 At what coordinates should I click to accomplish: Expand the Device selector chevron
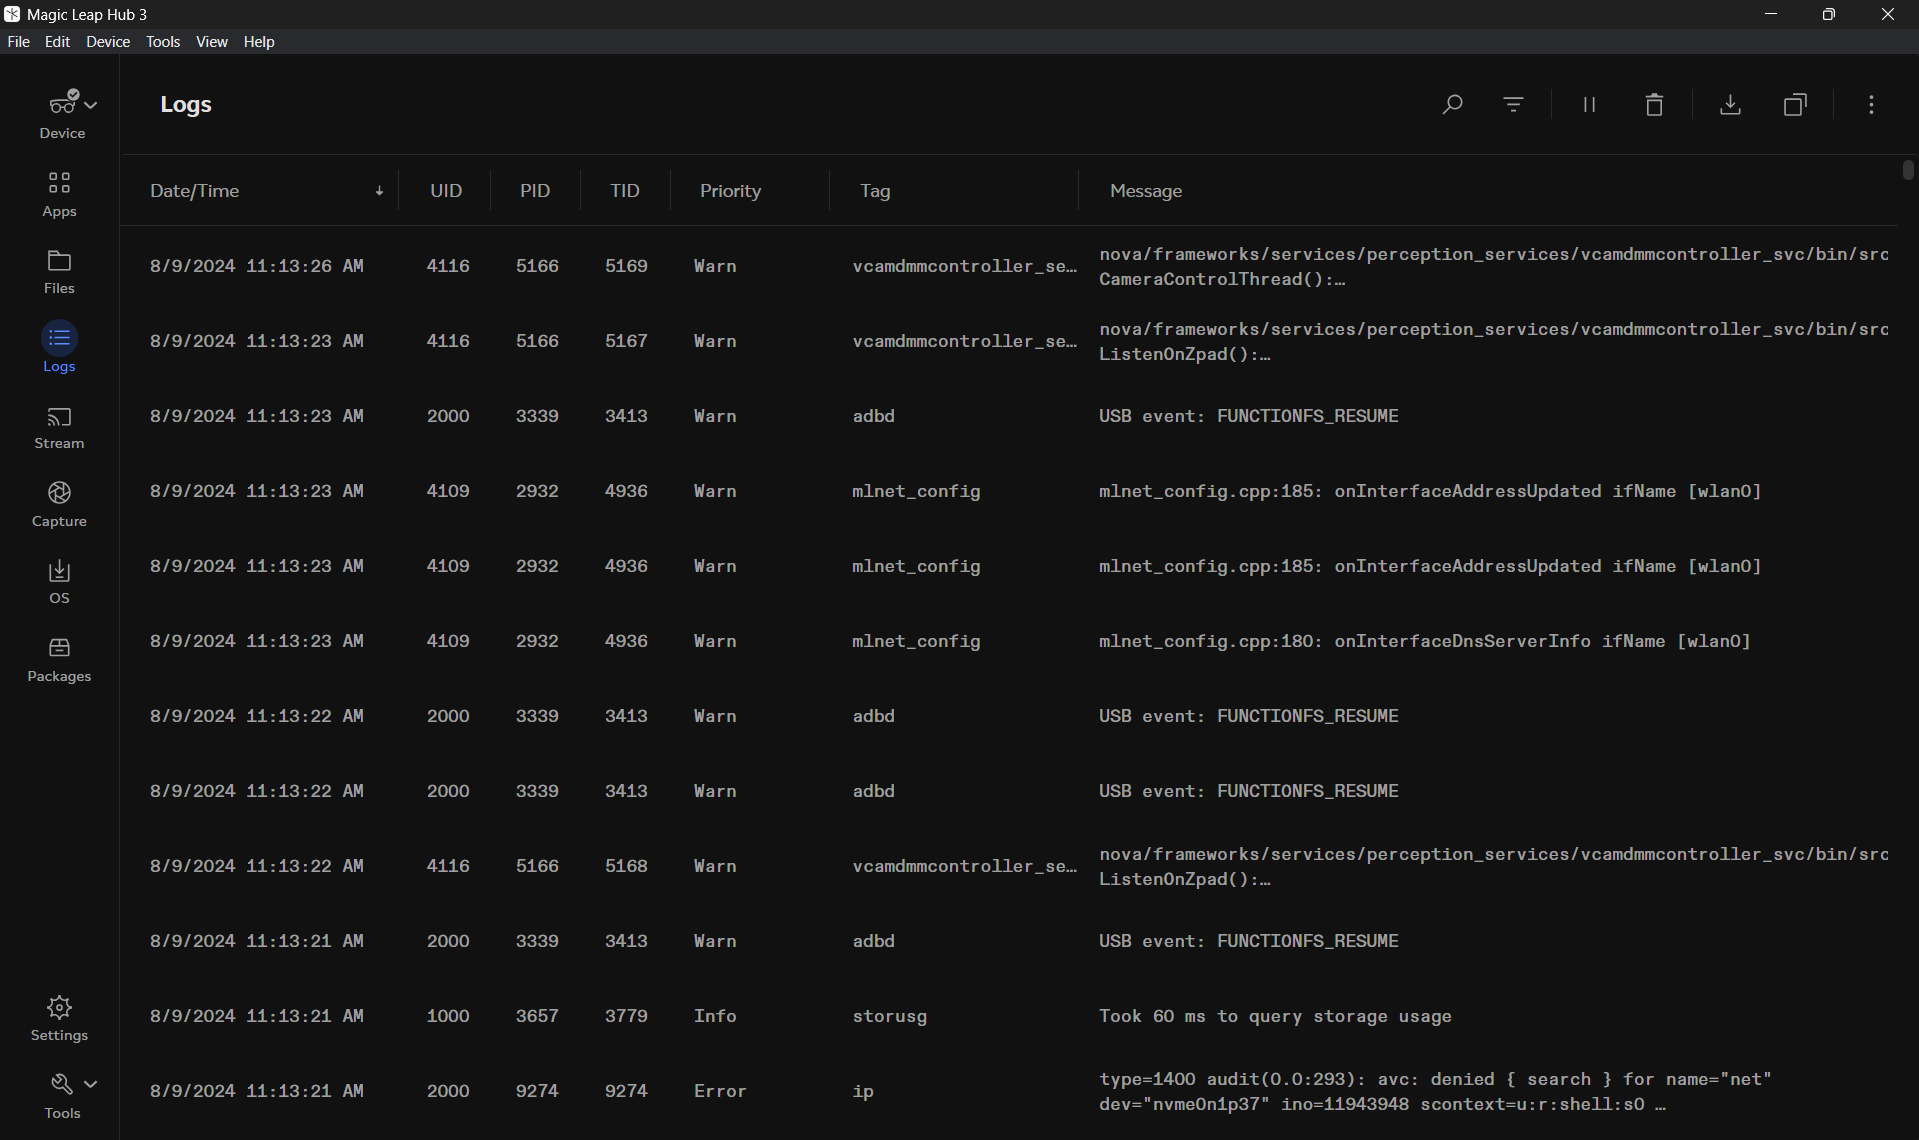click(x=88, y=102)
